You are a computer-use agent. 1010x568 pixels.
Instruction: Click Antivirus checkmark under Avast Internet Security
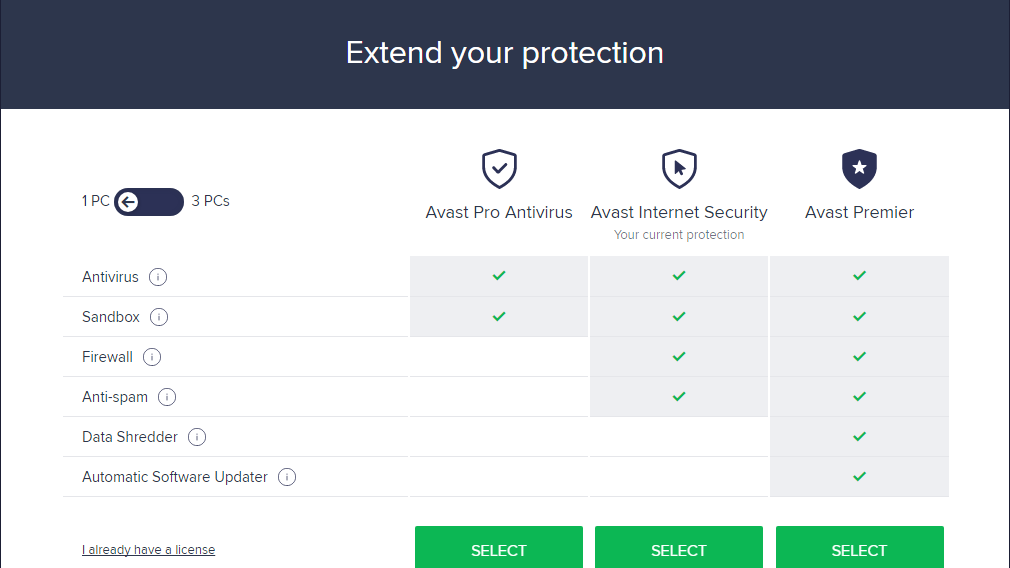coord(679,276)
